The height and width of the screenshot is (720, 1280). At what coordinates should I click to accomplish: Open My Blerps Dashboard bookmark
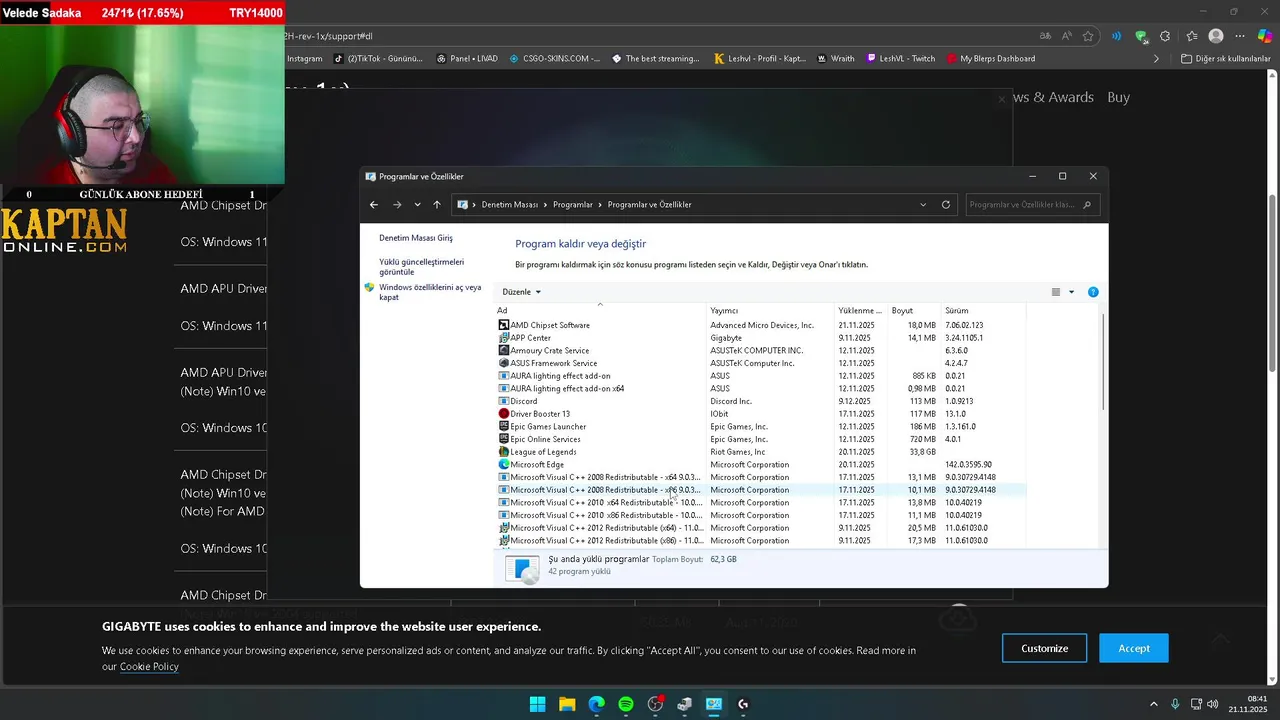[x=990, y=59]
